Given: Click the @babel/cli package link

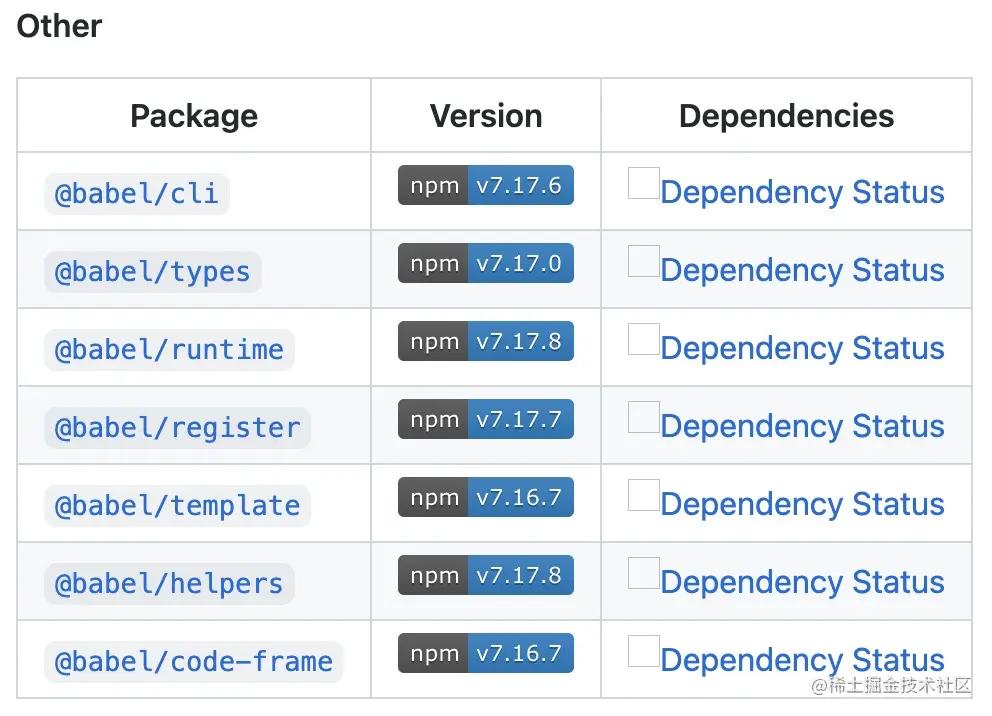Looking at the screenshot, I should pyautogui.click(x=137, y=193).
